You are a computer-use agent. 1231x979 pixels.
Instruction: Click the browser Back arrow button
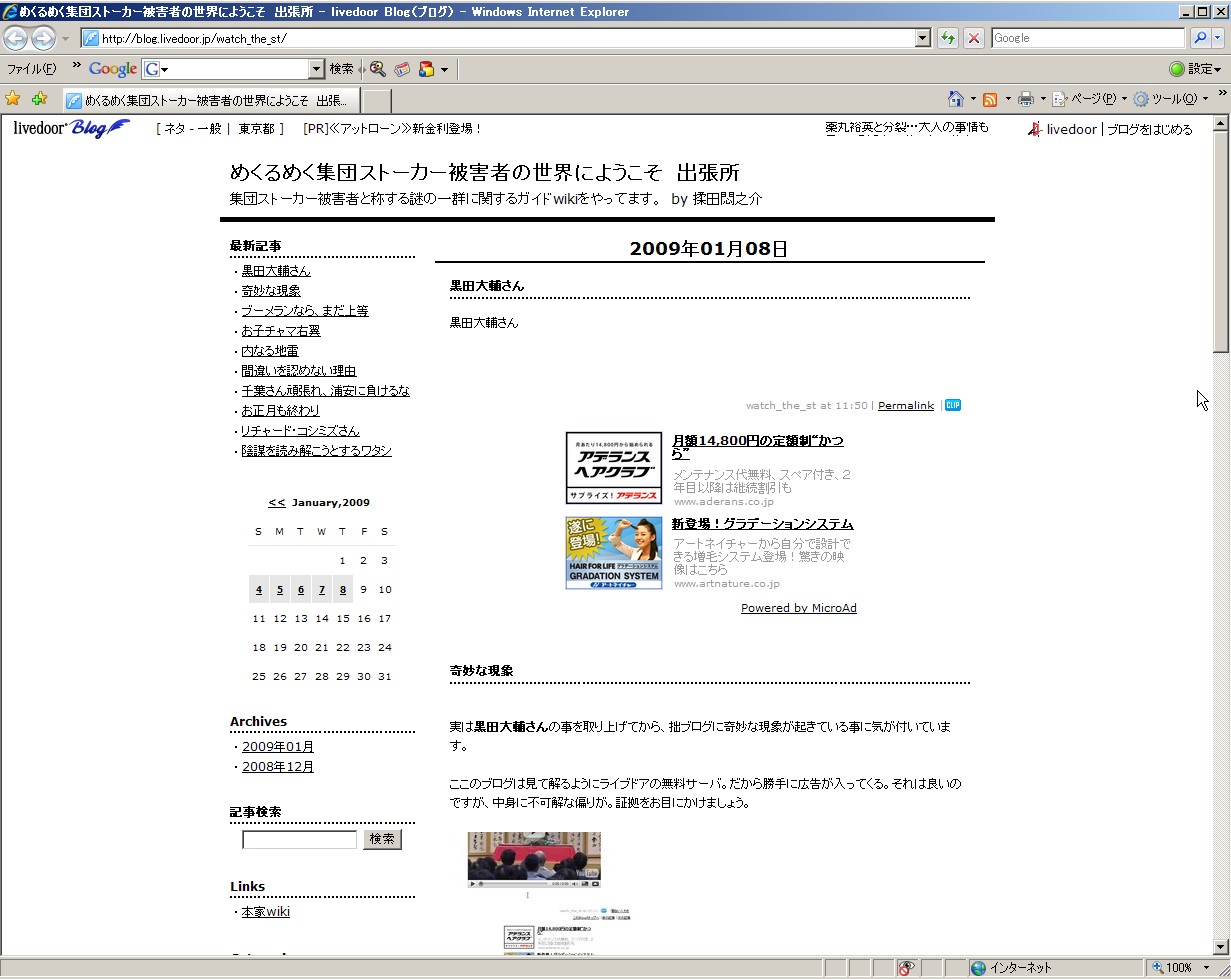16,38
